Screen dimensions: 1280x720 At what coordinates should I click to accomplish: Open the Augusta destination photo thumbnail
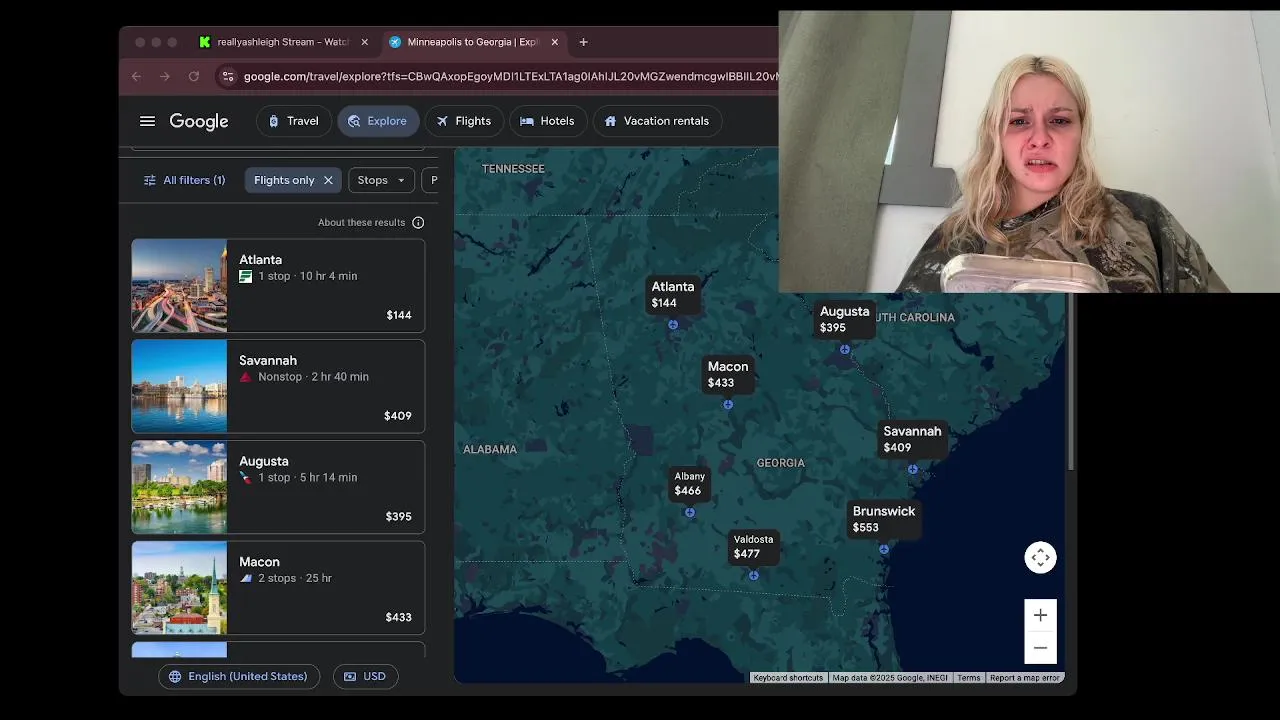(x=179, y=487)
